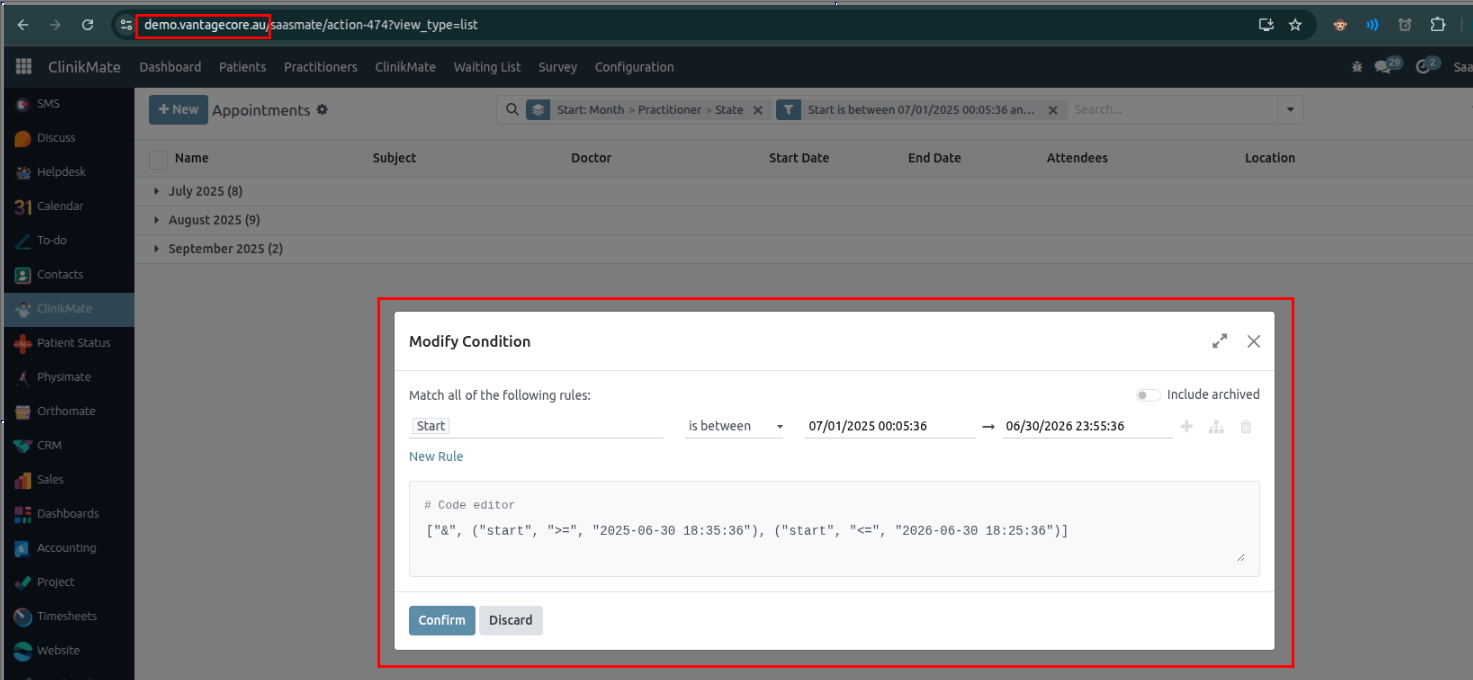Tick the select-all checkbox in list header
Viewport: 1473px width, 680px height.
pyautogui.click(x=158, y=158)
